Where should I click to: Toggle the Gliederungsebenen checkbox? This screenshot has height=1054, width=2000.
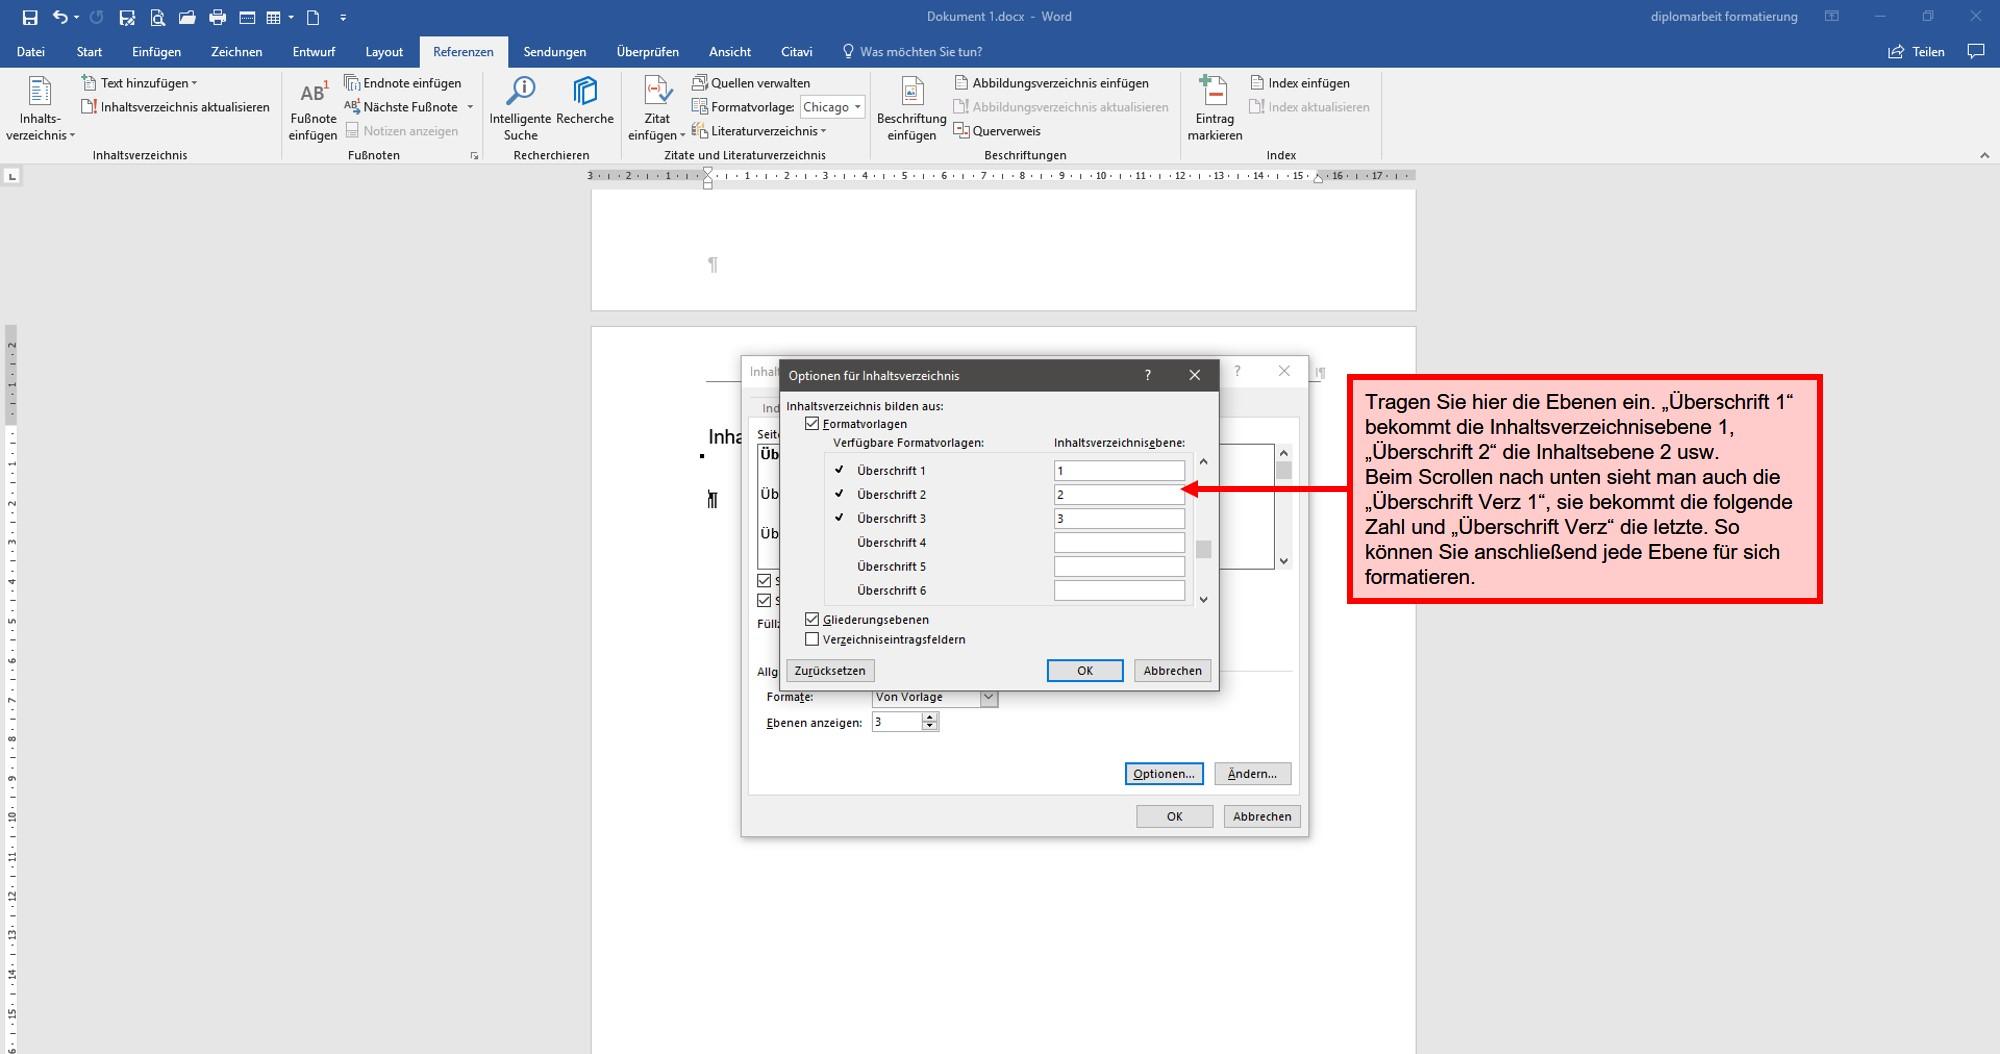(x=812, y=620)
